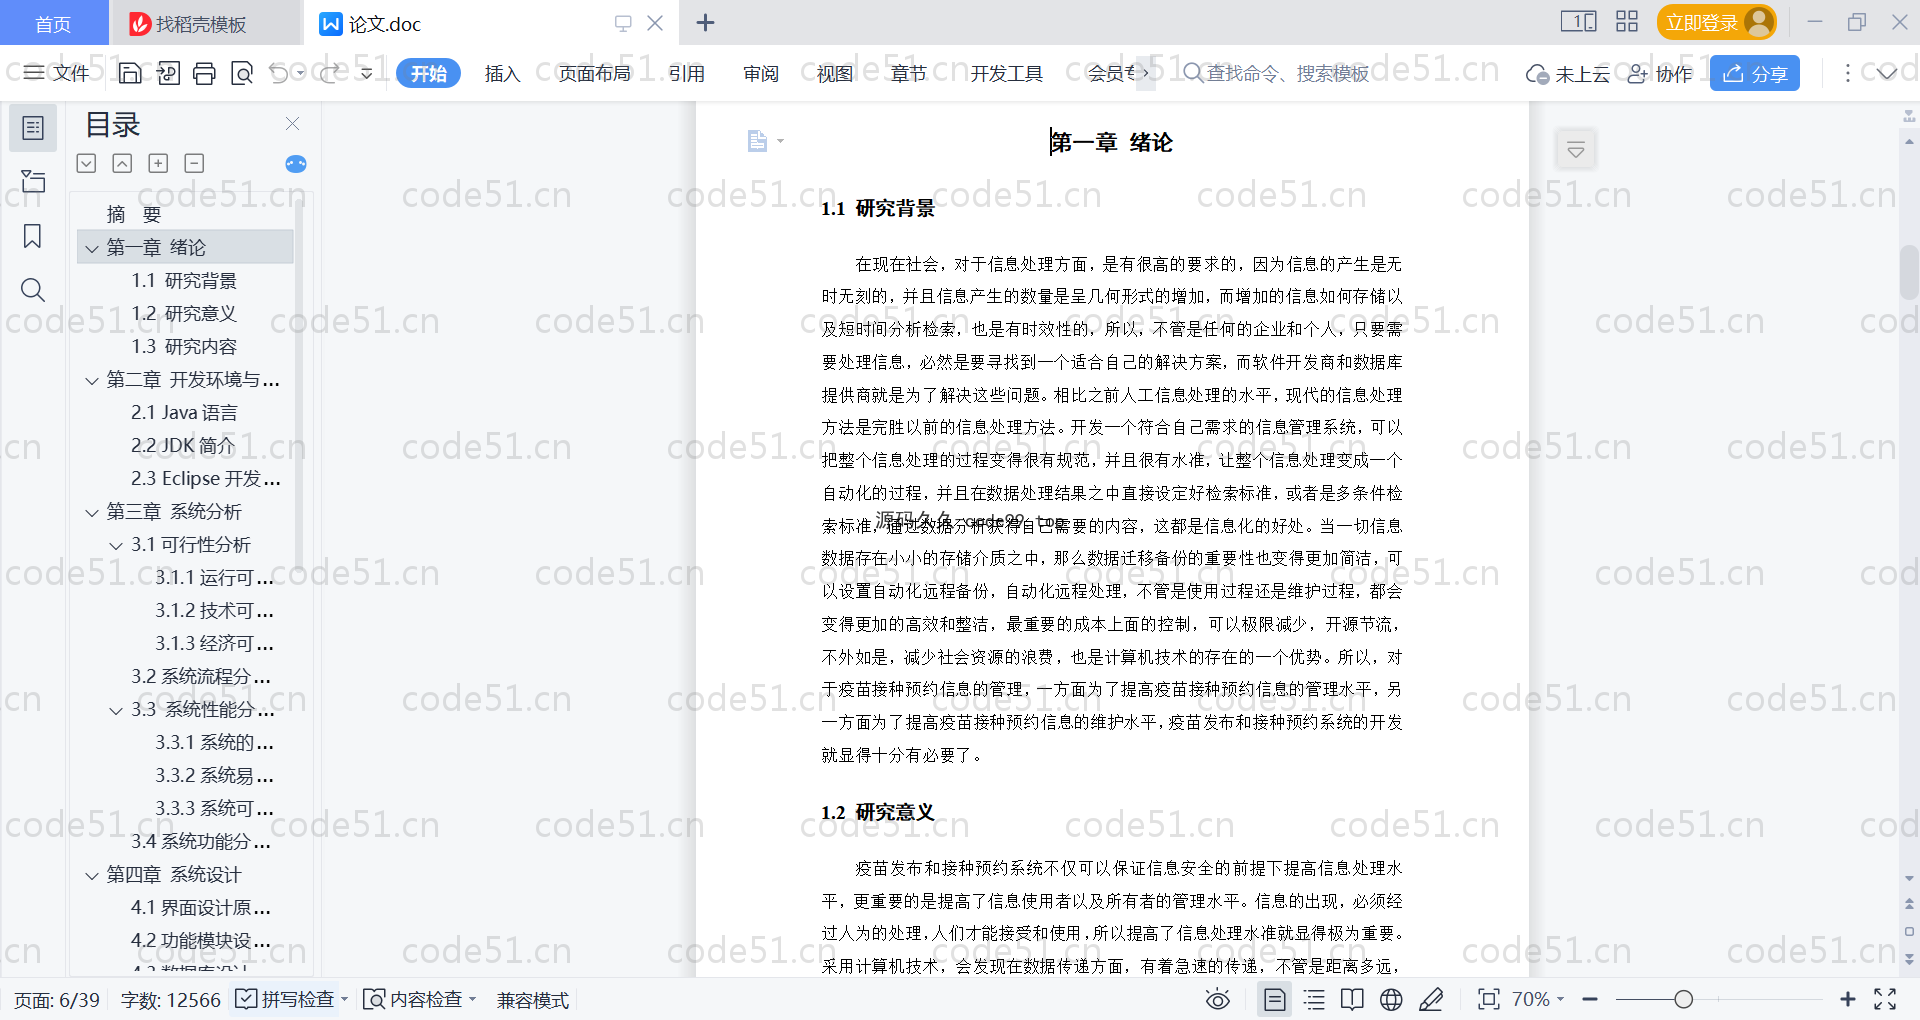Screen dimensions: 1920x1020
Task: Click the 字数: 12566 word count
Action: (171, 1000)
